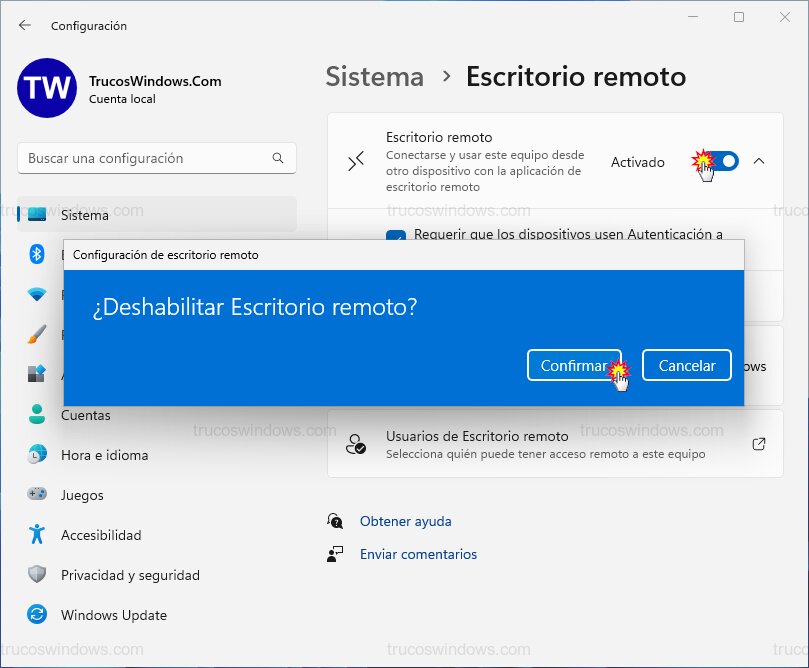Disable the Escritorio remoto Activado toggle
809x668 pixels.
(713, 160)
